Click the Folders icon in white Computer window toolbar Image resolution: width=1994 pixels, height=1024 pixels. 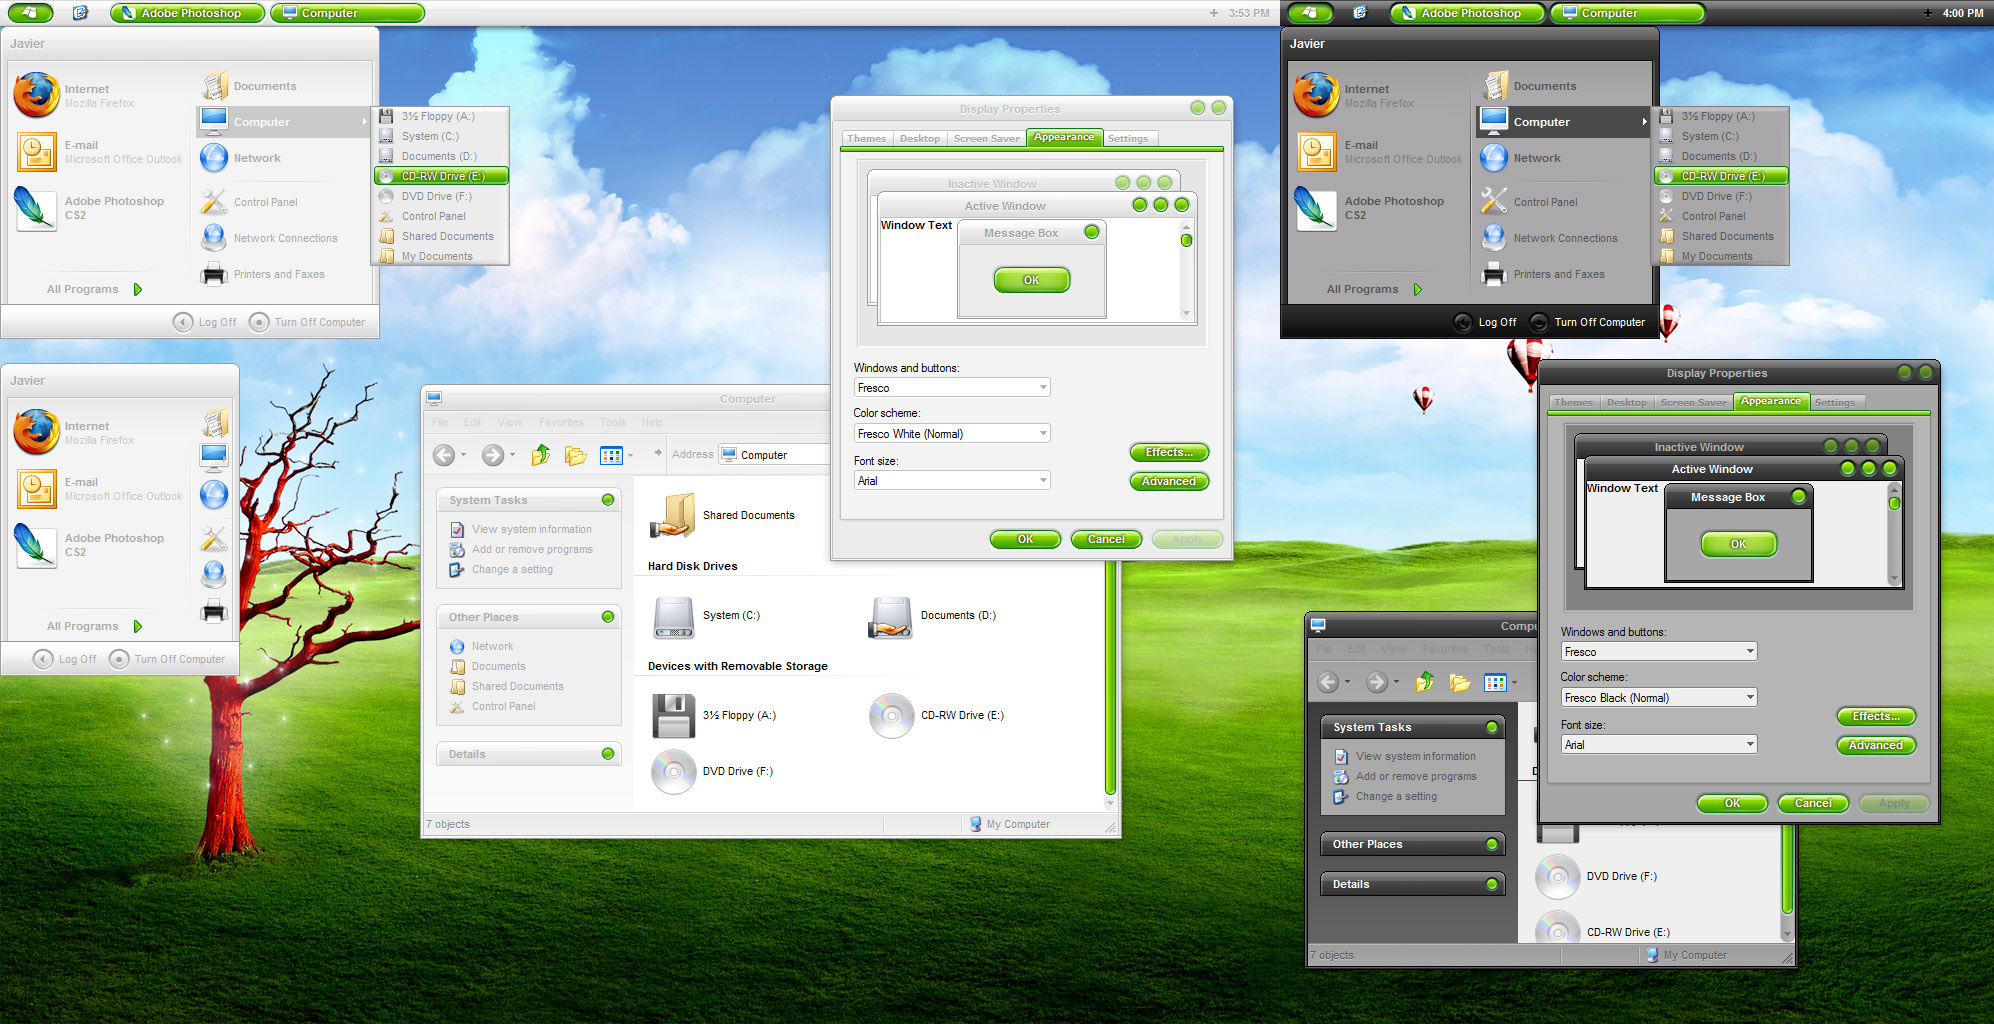coord(576,455)
